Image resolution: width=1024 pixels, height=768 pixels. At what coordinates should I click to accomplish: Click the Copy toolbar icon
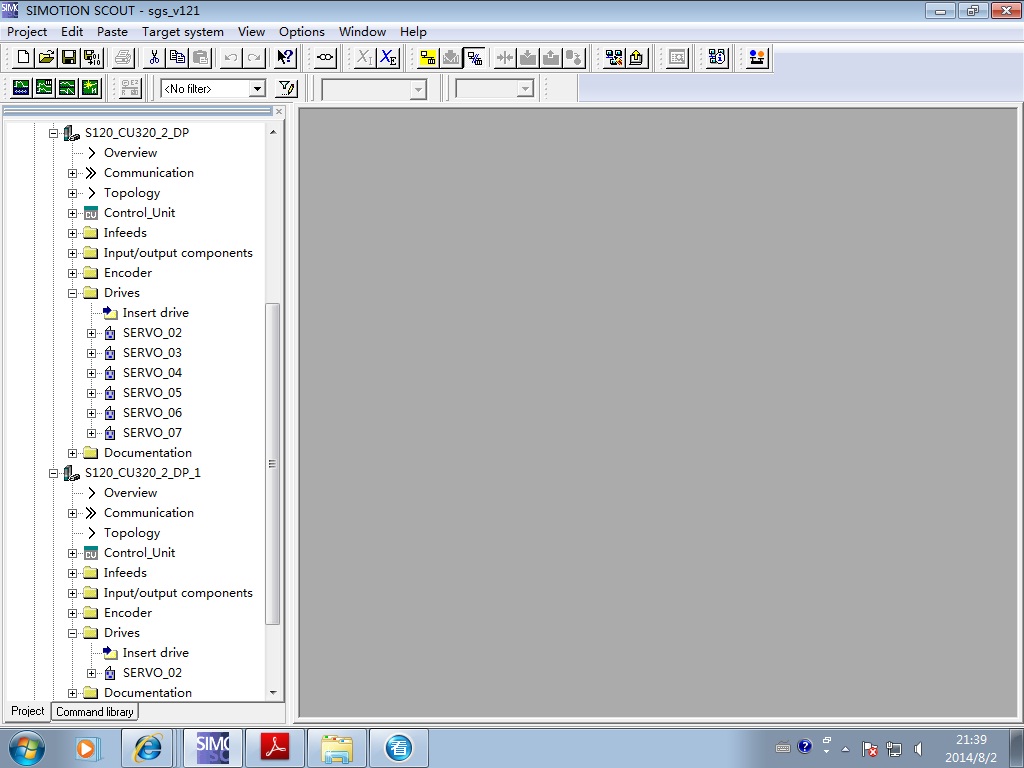pyautogui.click(x=177, y=57)
